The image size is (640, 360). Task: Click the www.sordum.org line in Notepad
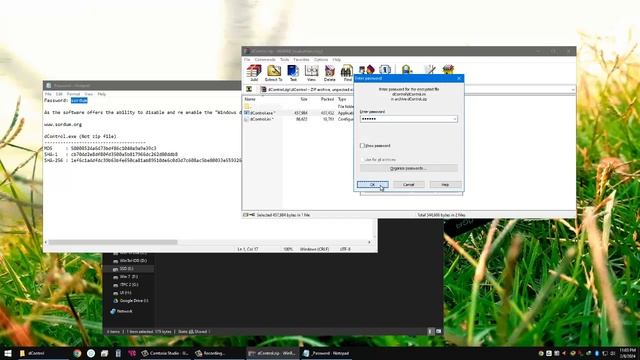(x=63, y=124)
